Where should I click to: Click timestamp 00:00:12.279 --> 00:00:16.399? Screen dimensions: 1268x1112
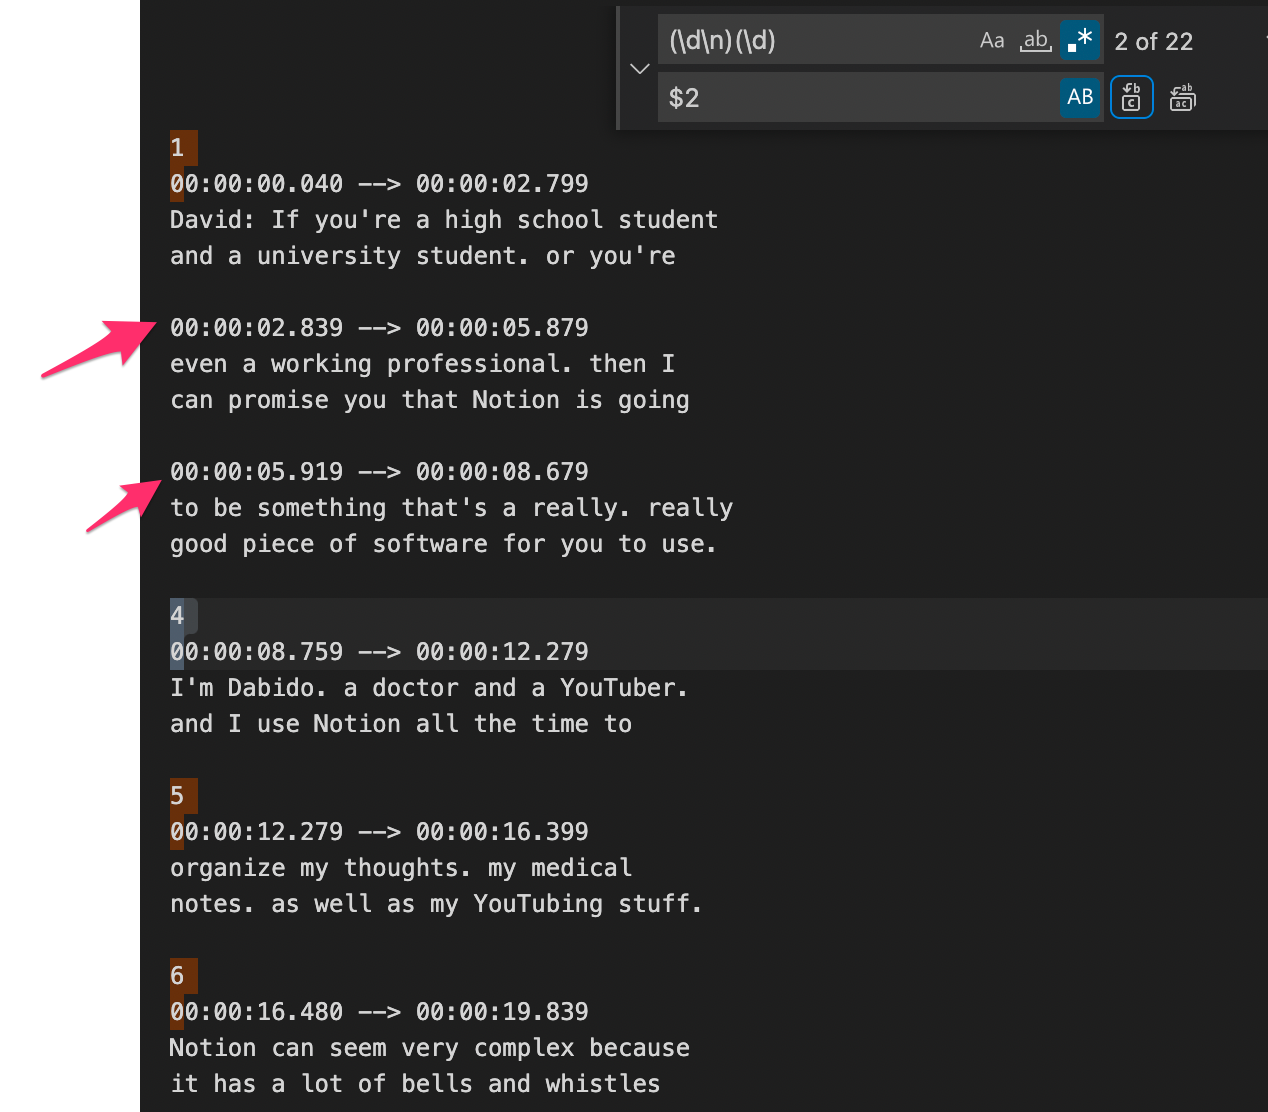click(x=379, y=832)
